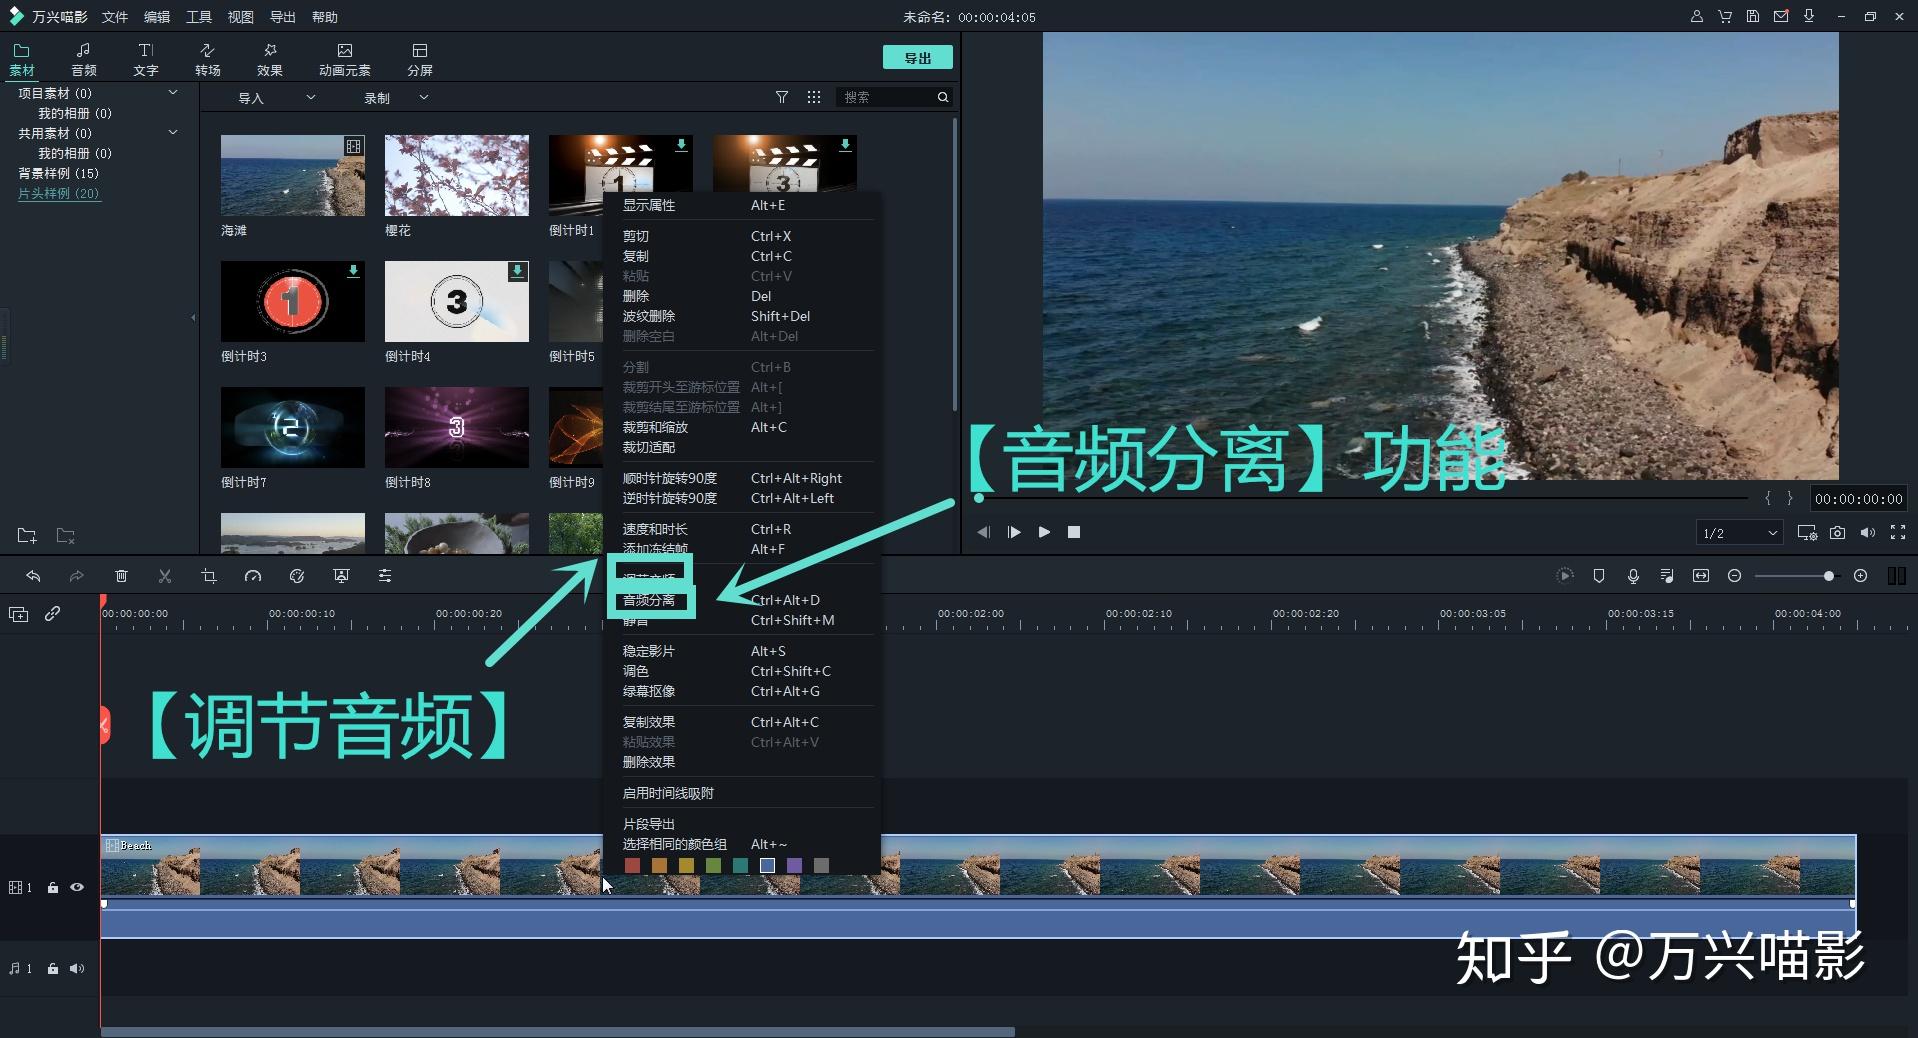Image resolution: width=1918 pixels, height=1038 pixels.
Task: Open the voiceover microphone icon
Action: 1633,576
